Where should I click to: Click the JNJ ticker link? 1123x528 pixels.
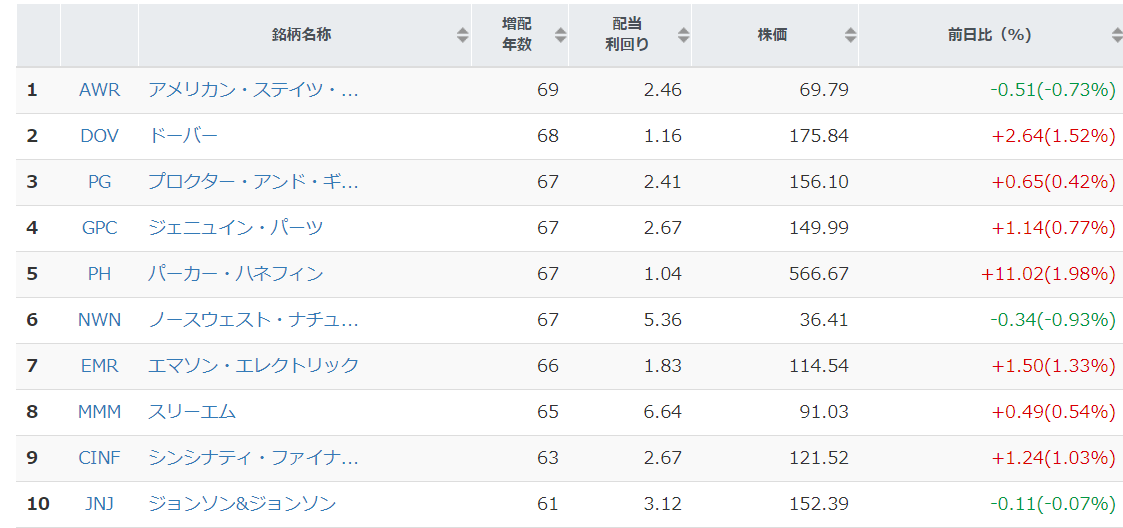[x=100, y=504]
